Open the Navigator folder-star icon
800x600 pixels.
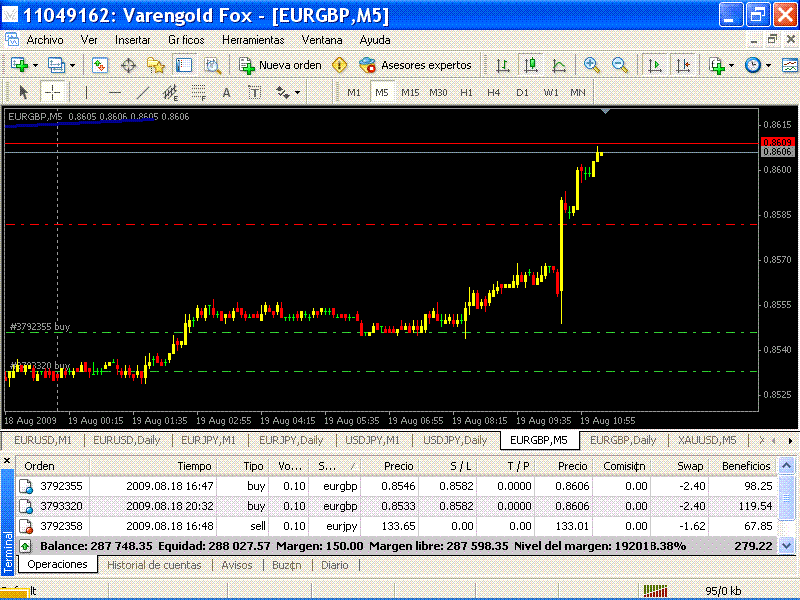pyautogui.click(x=156, y=65)
